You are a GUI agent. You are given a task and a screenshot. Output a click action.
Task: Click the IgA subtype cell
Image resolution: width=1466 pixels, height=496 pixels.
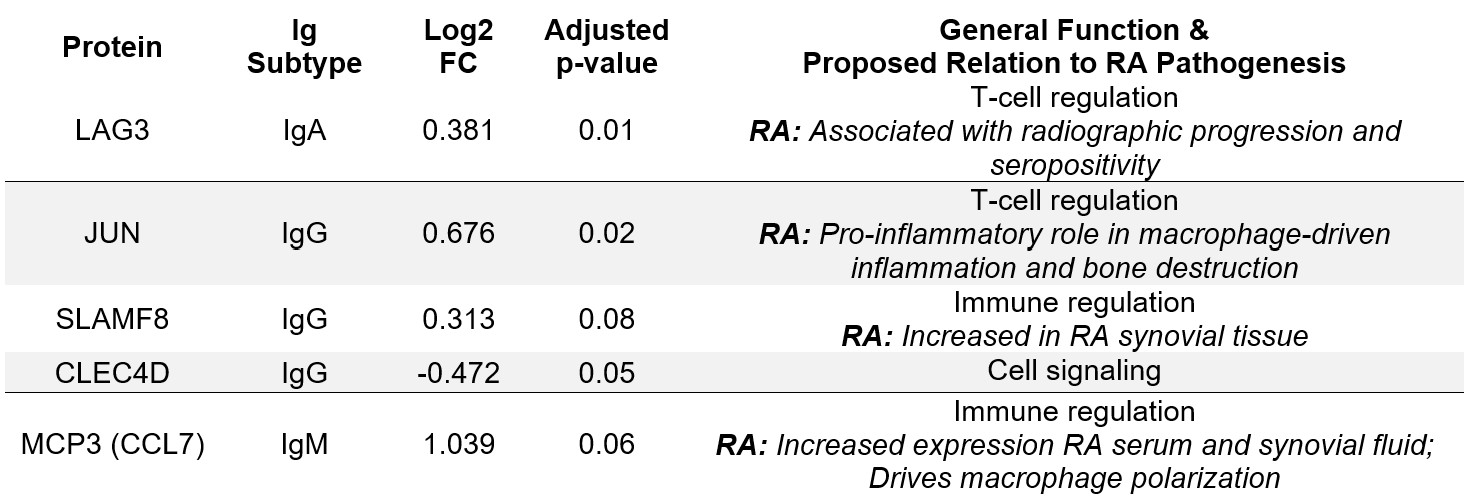(x=305, y=131)
